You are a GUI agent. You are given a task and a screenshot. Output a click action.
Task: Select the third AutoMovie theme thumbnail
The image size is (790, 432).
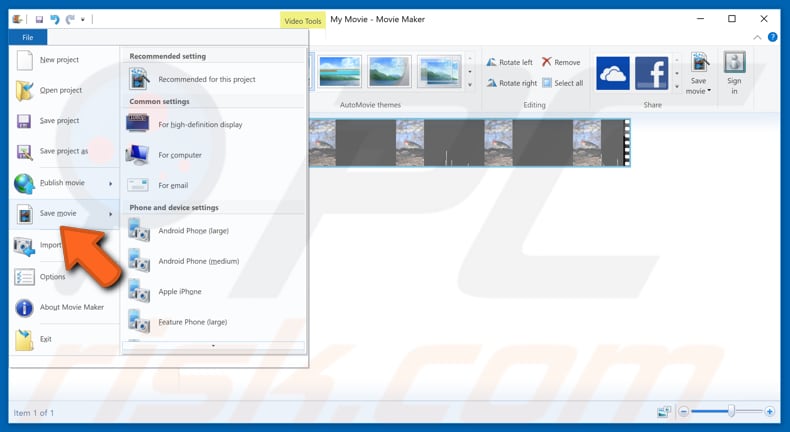(x=439, y=72)
